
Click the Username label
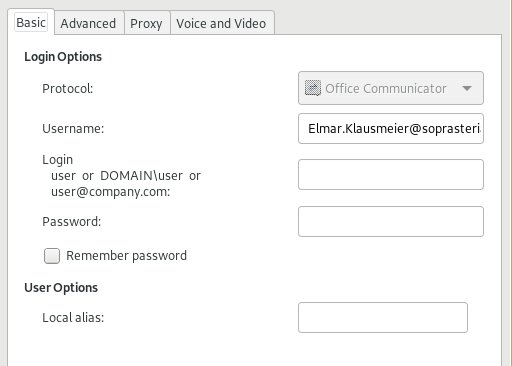(73, 129)
